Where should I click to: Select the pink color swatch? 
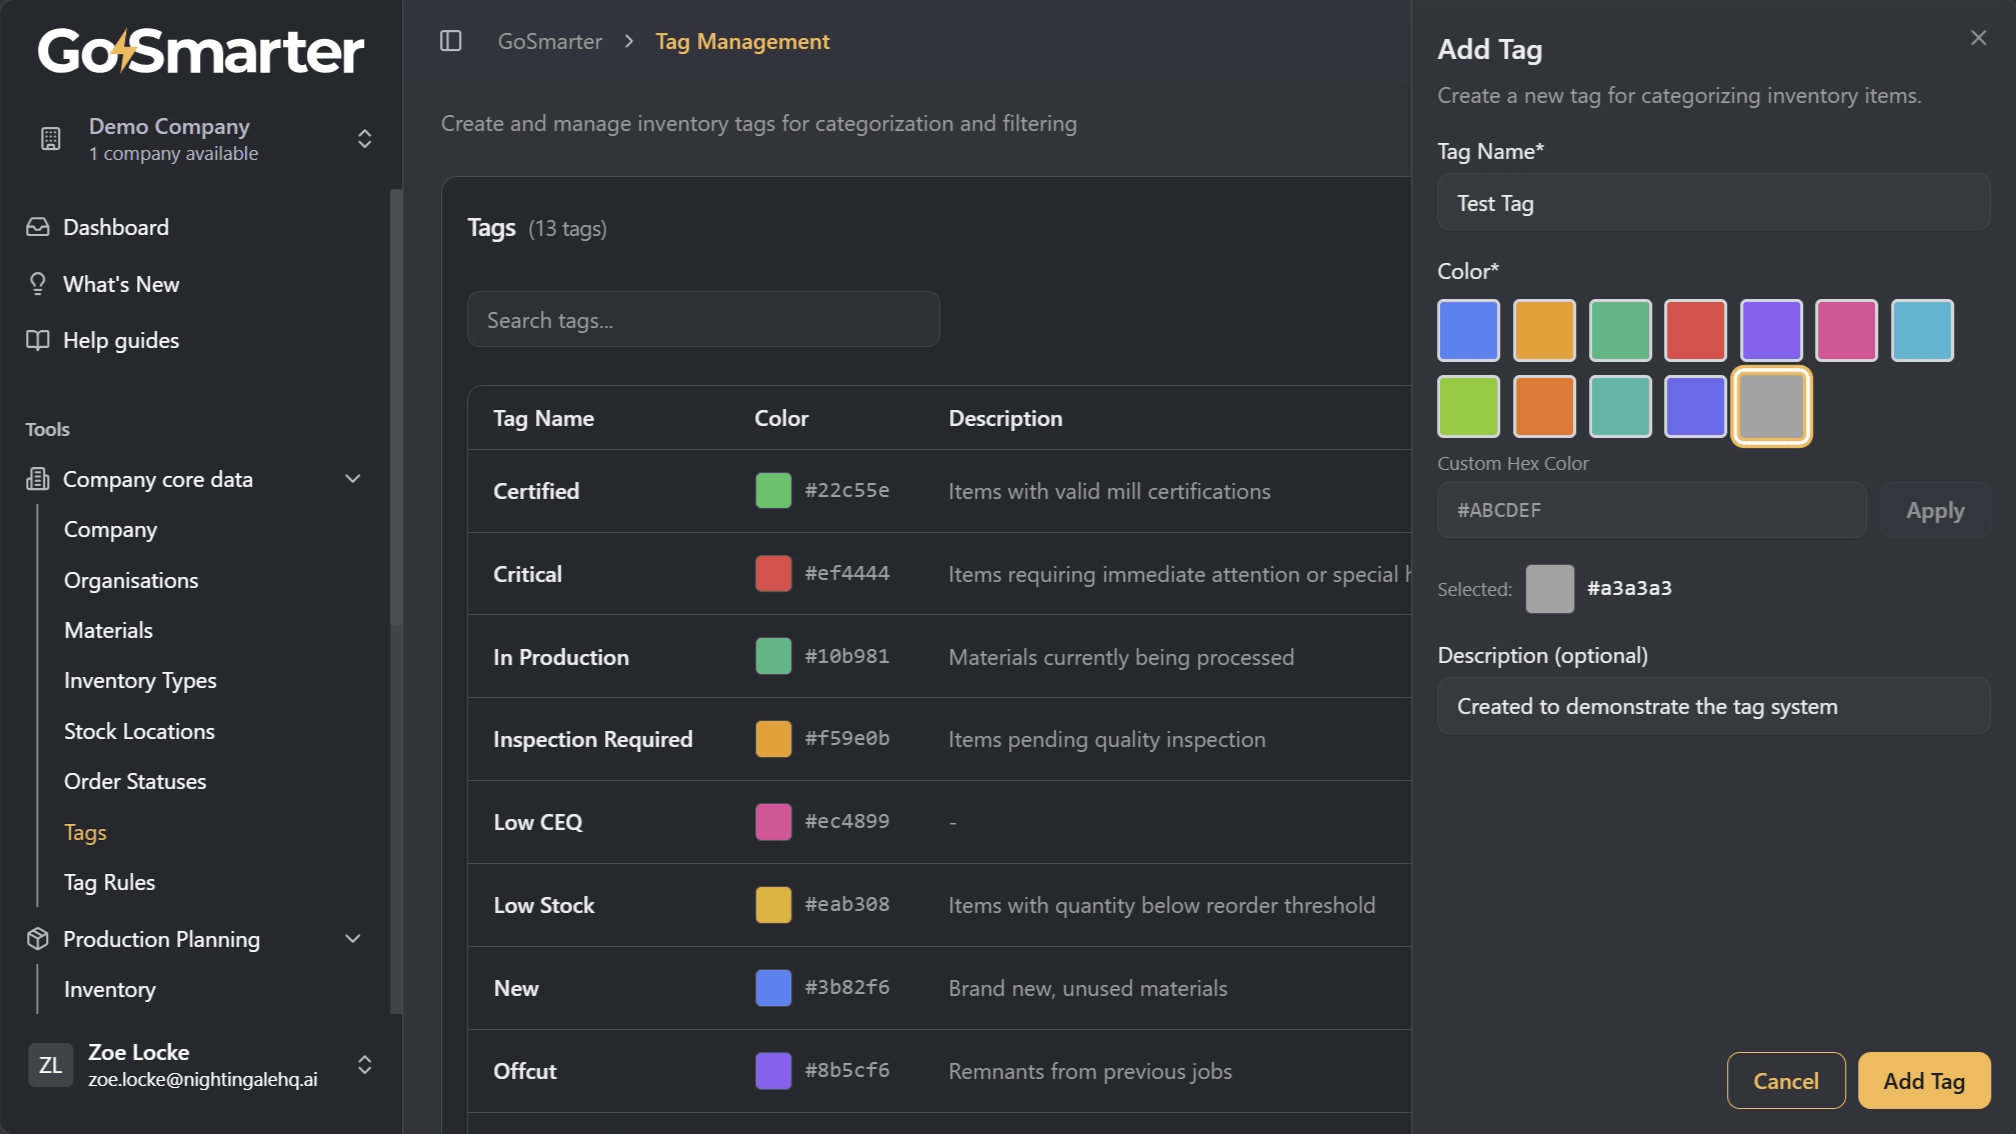pos(1846,330)
